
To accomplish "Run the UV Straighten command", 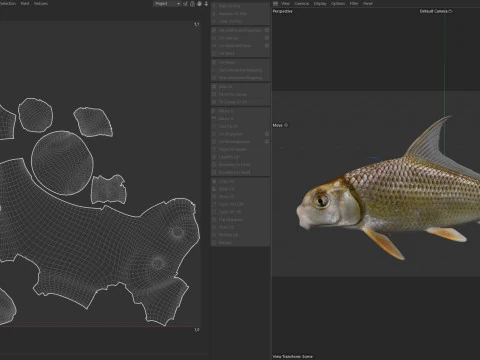I will (x=237, y=134).
